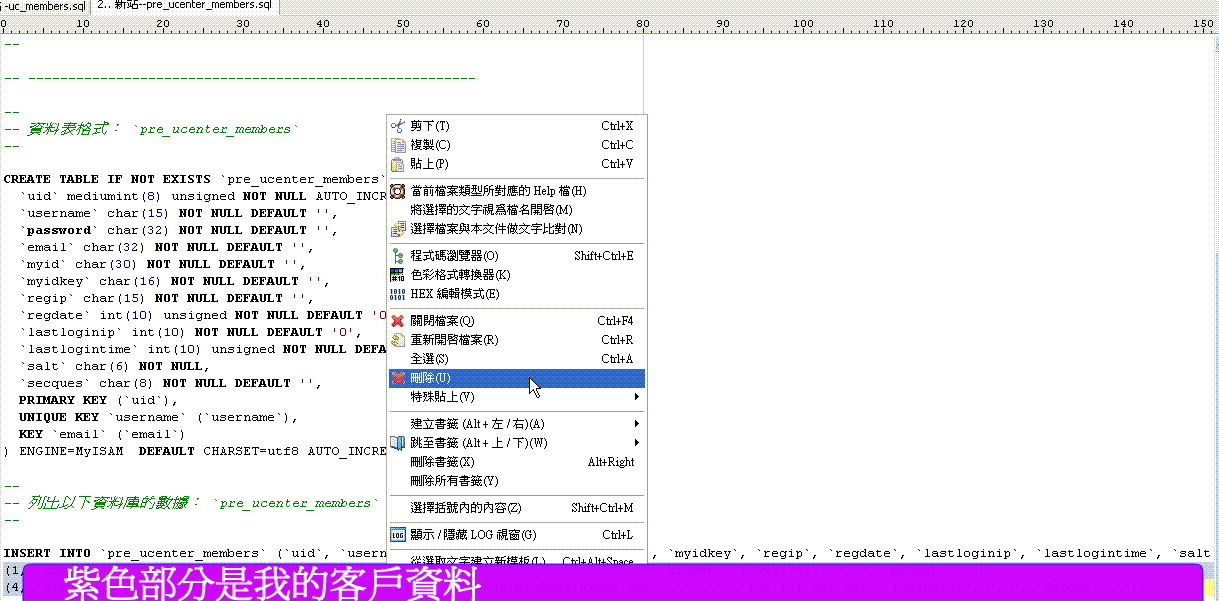Click the `secques` char(8) line
Screen dimensions: 1219x601
(172, 383)
